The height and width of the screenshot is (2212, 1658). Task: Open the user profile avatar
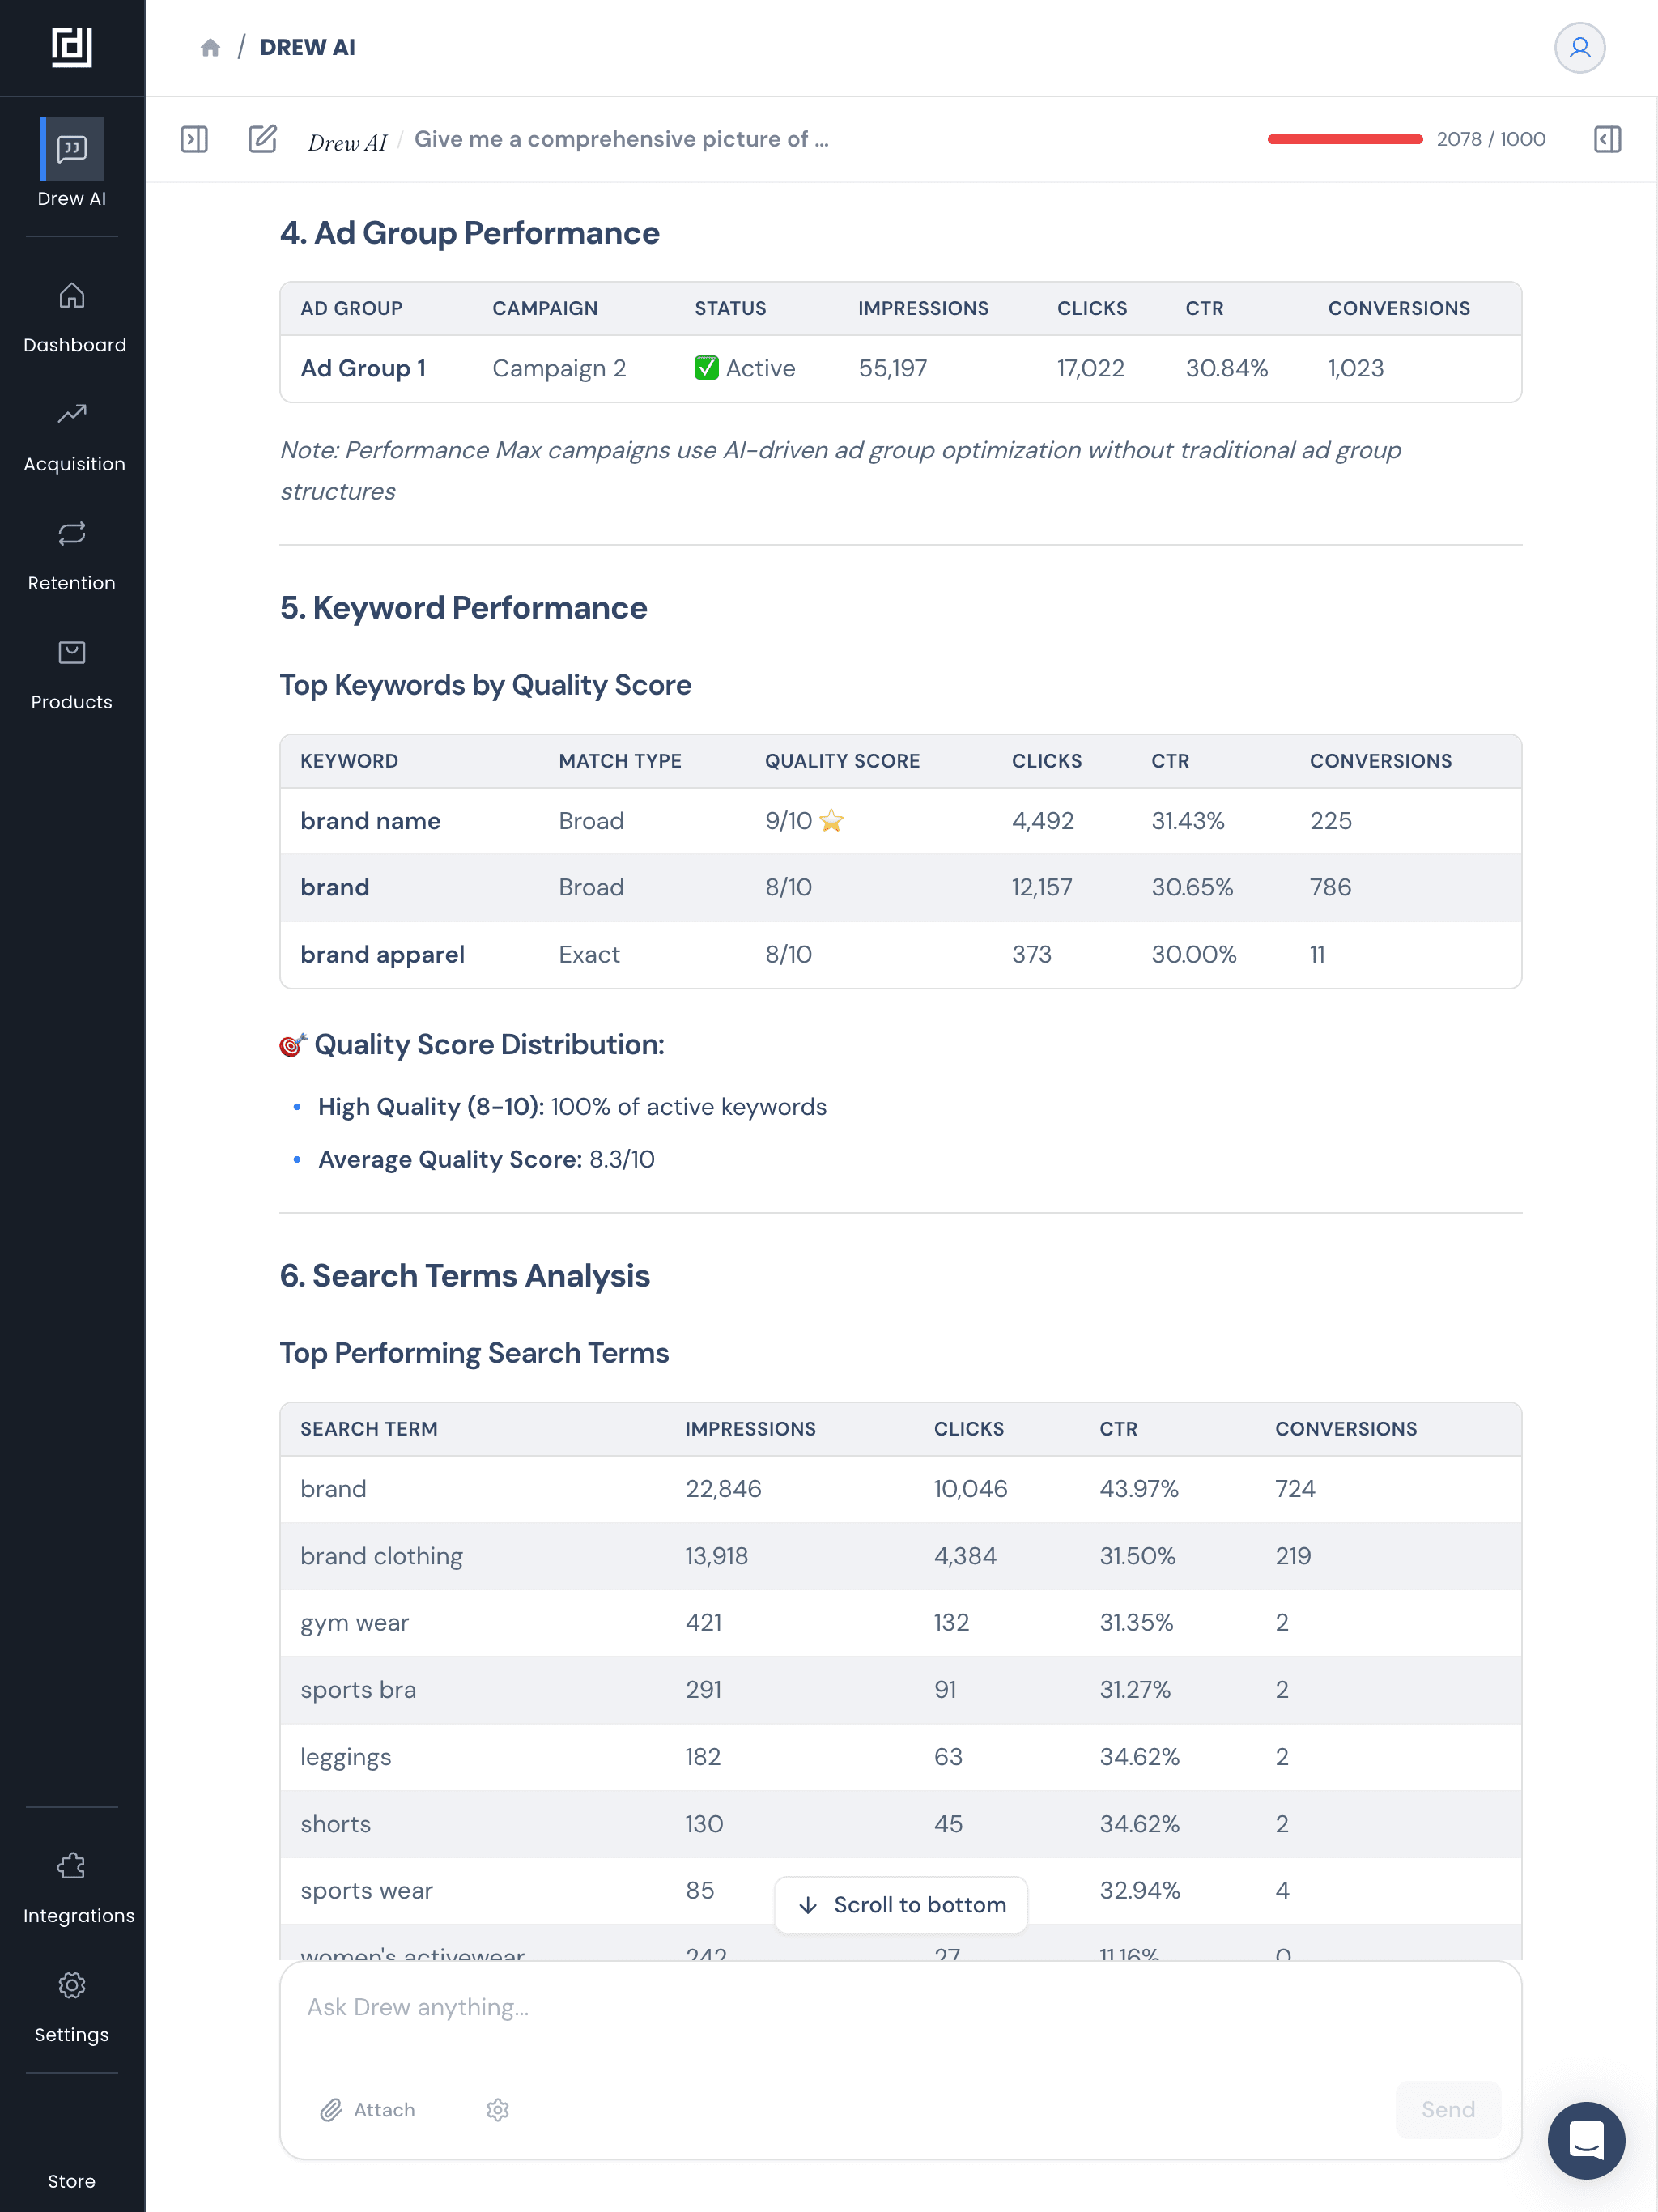click(x=1579, y=48)
